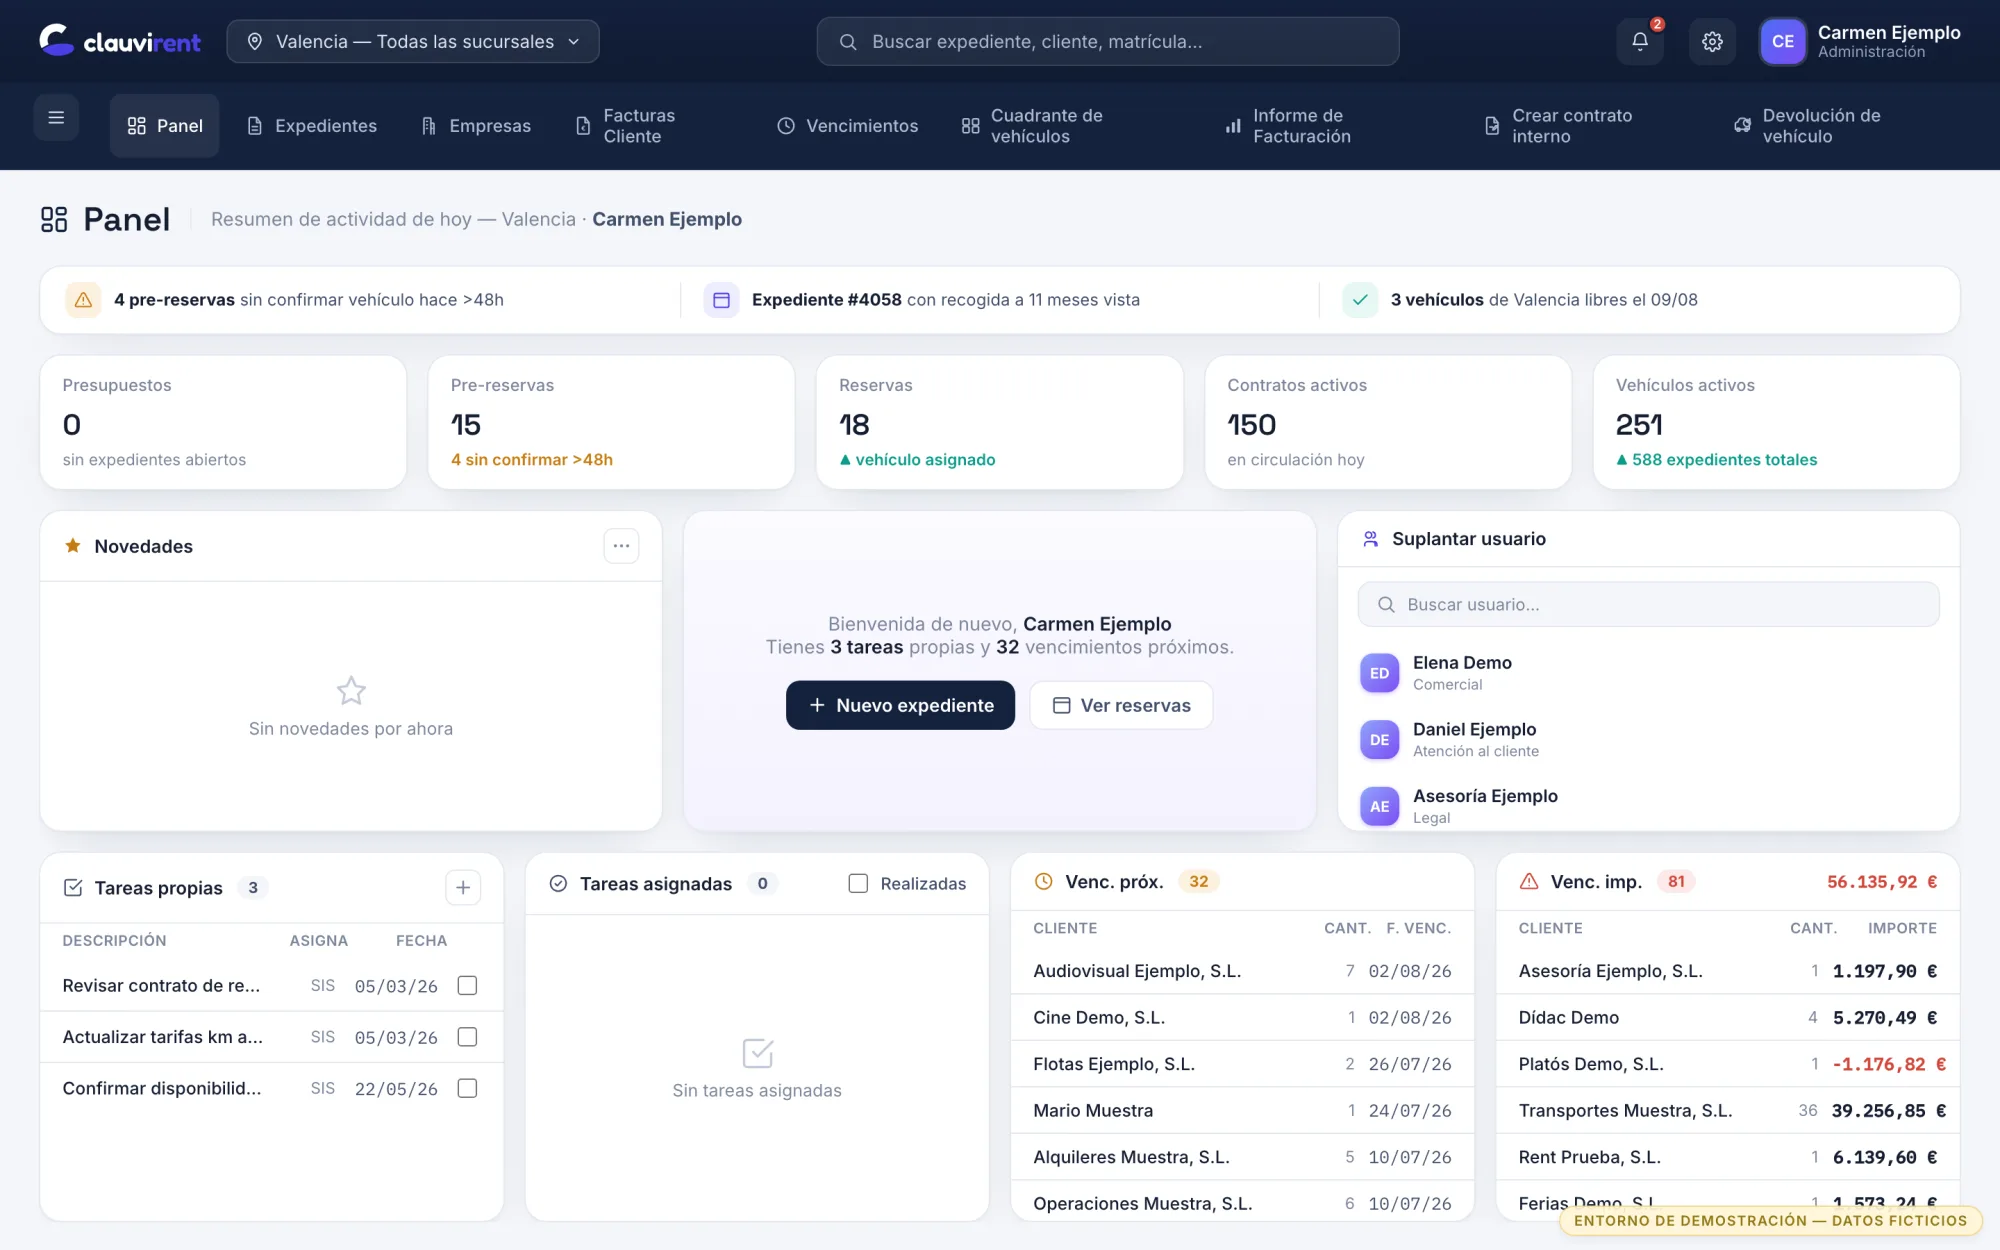
Task: Check the Actualizar tarifas km task
Action: [x=467, y=1037]
